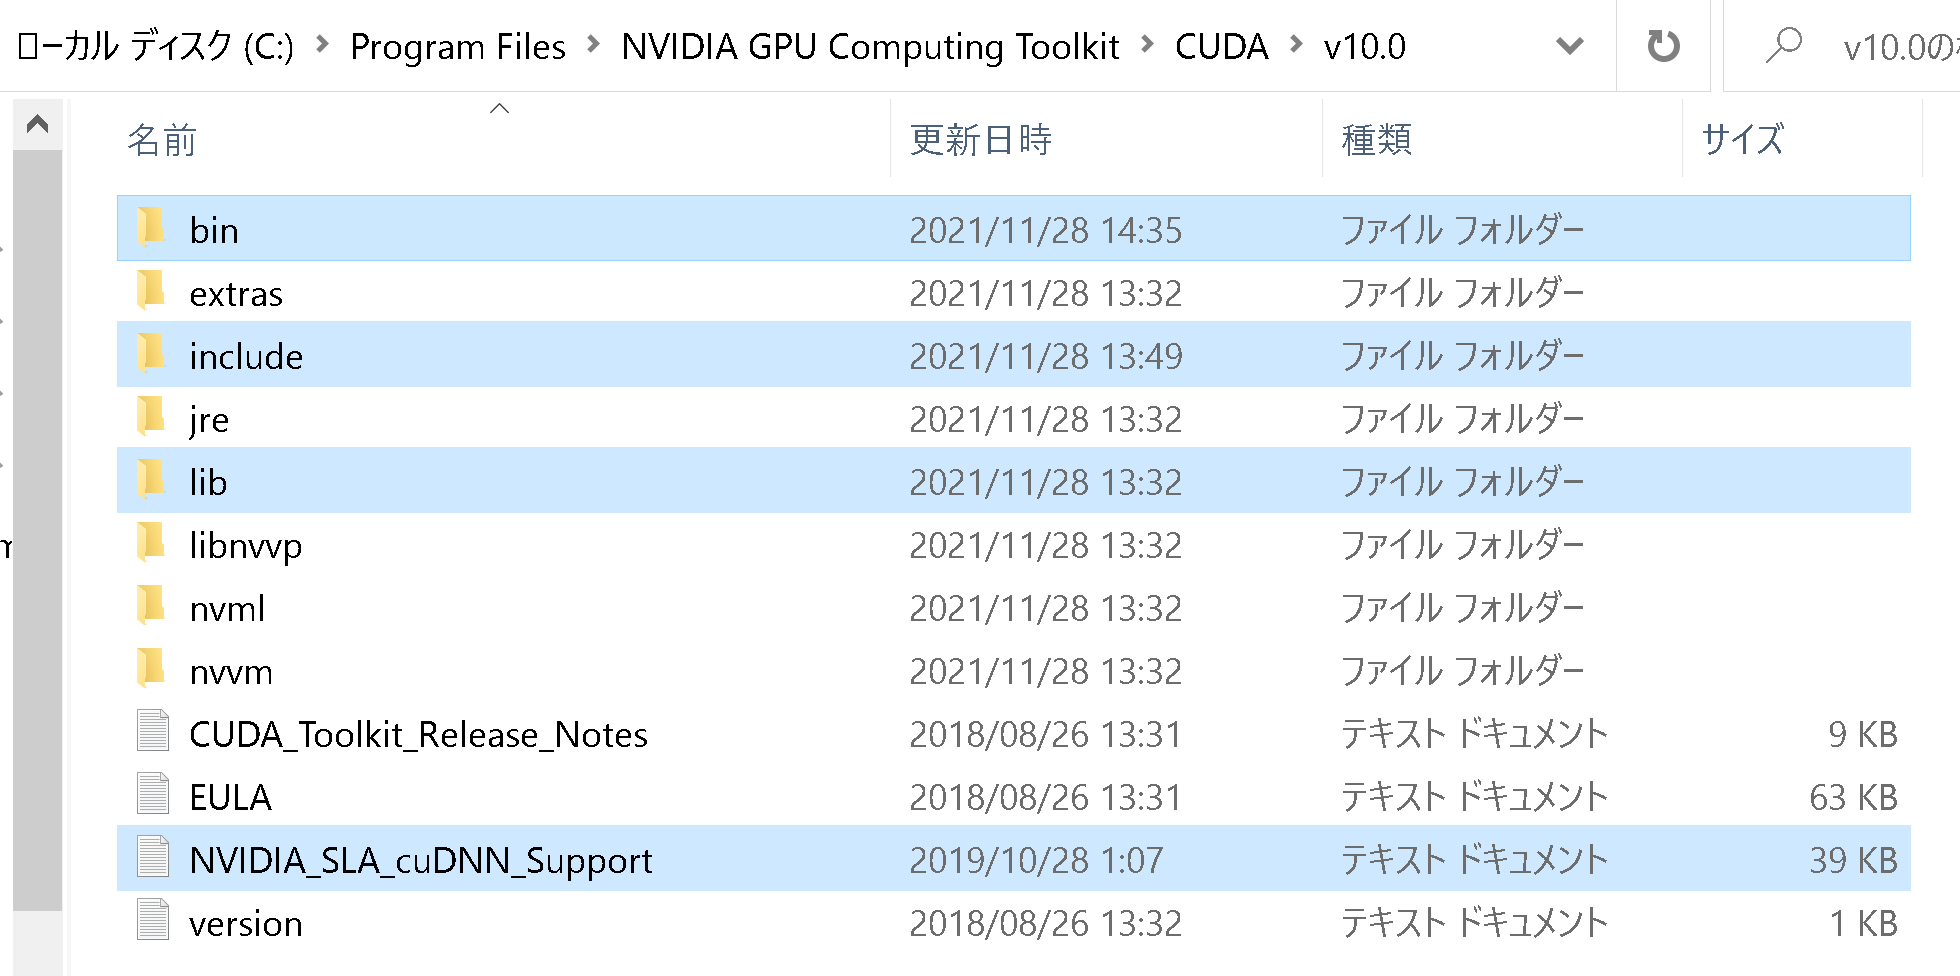Click the extras folder icon

(x=151, y=291)
